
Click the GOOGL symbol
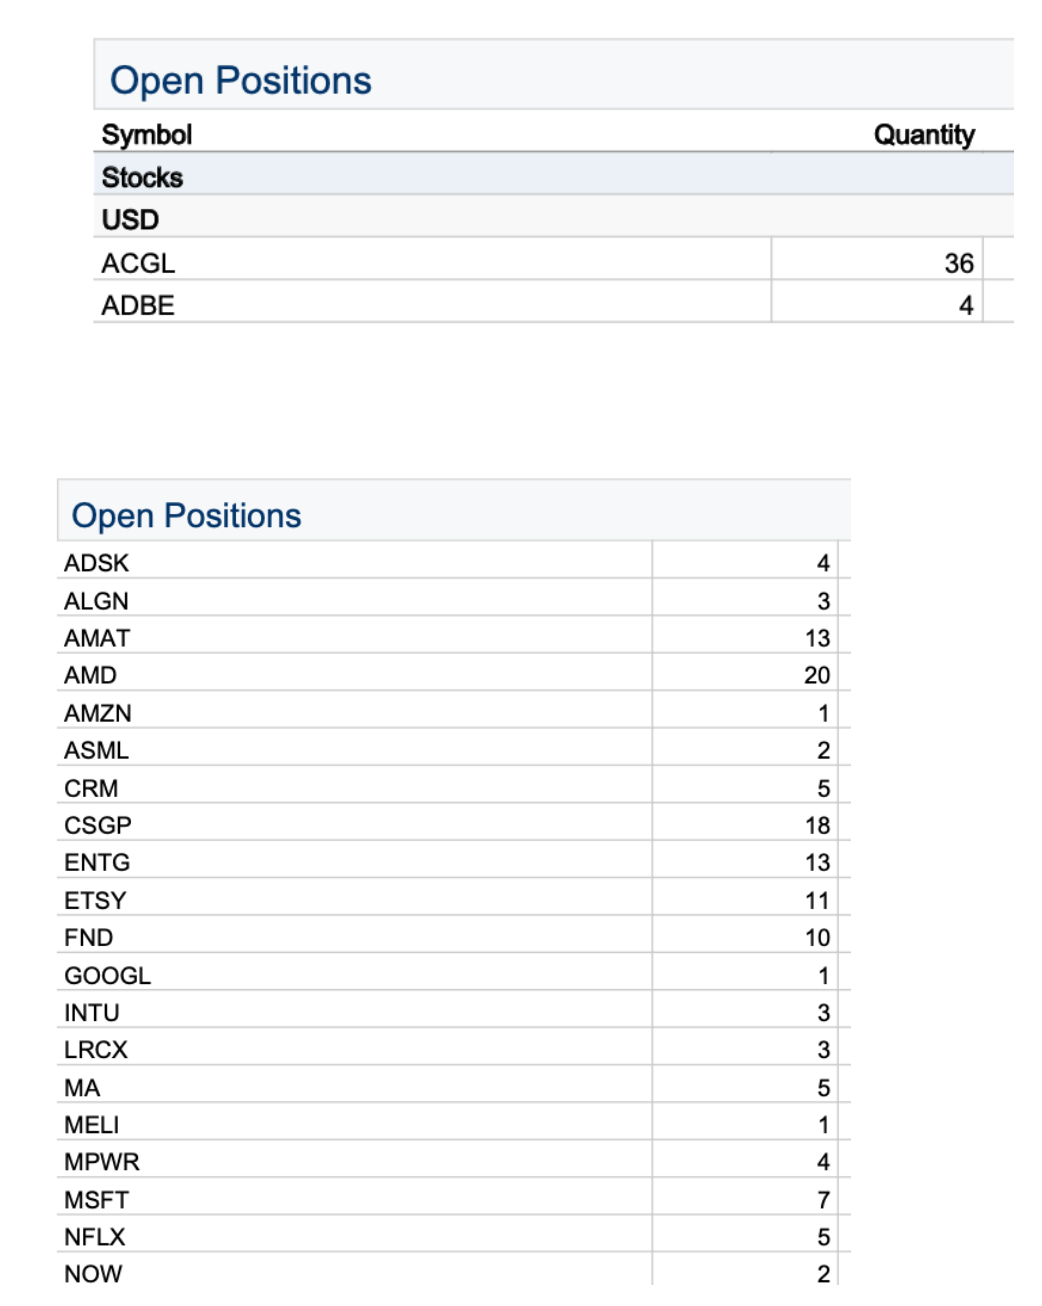(107, 976)
